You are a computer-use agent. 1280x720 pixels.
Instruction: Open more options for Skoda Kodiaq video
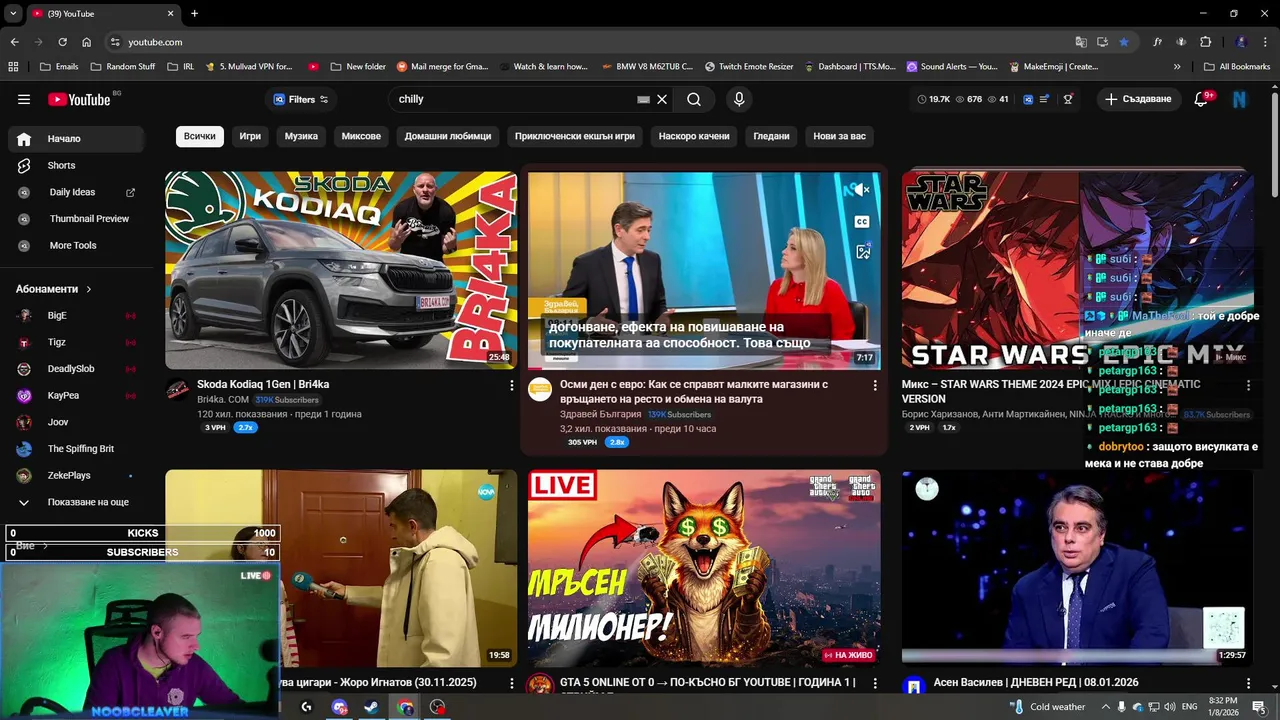pyautogui.click(x=512, y=385)
